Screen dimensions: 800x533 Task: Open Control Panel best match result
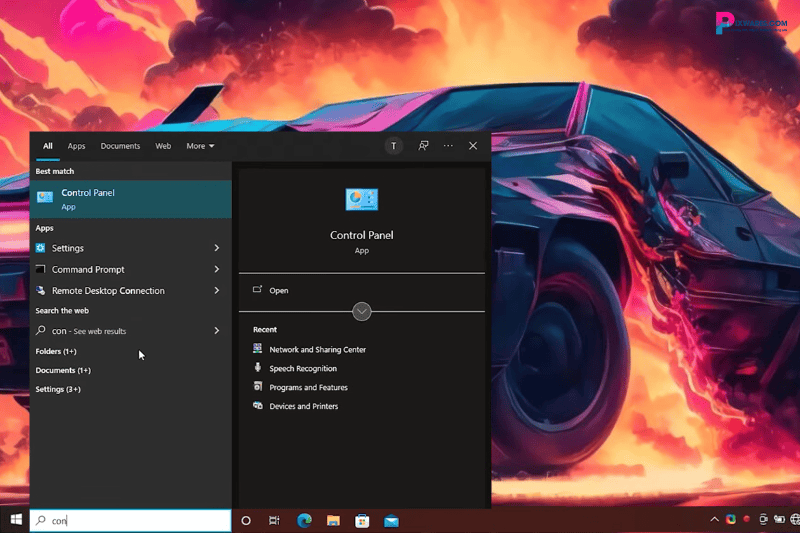[x=130, y=199]
